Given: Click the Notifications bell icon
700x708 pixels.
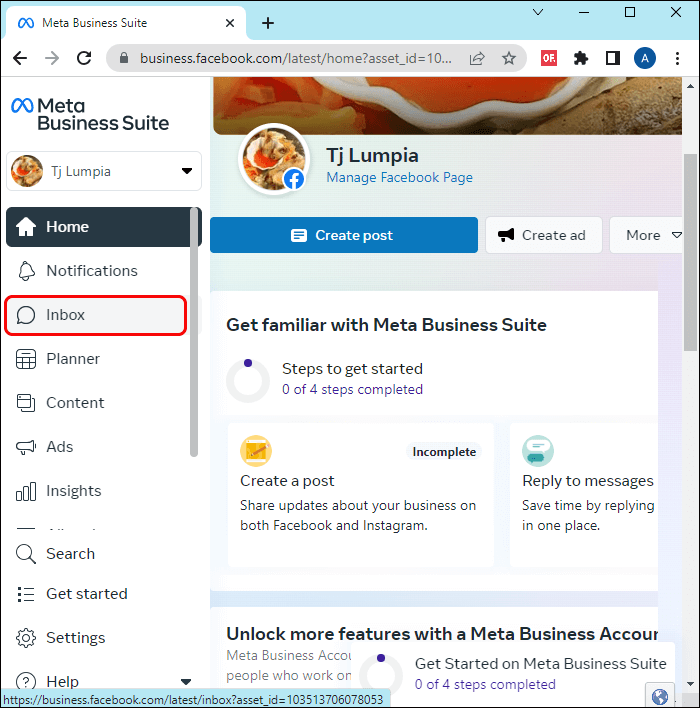Looking at the screenshot, I should point(26,271).
